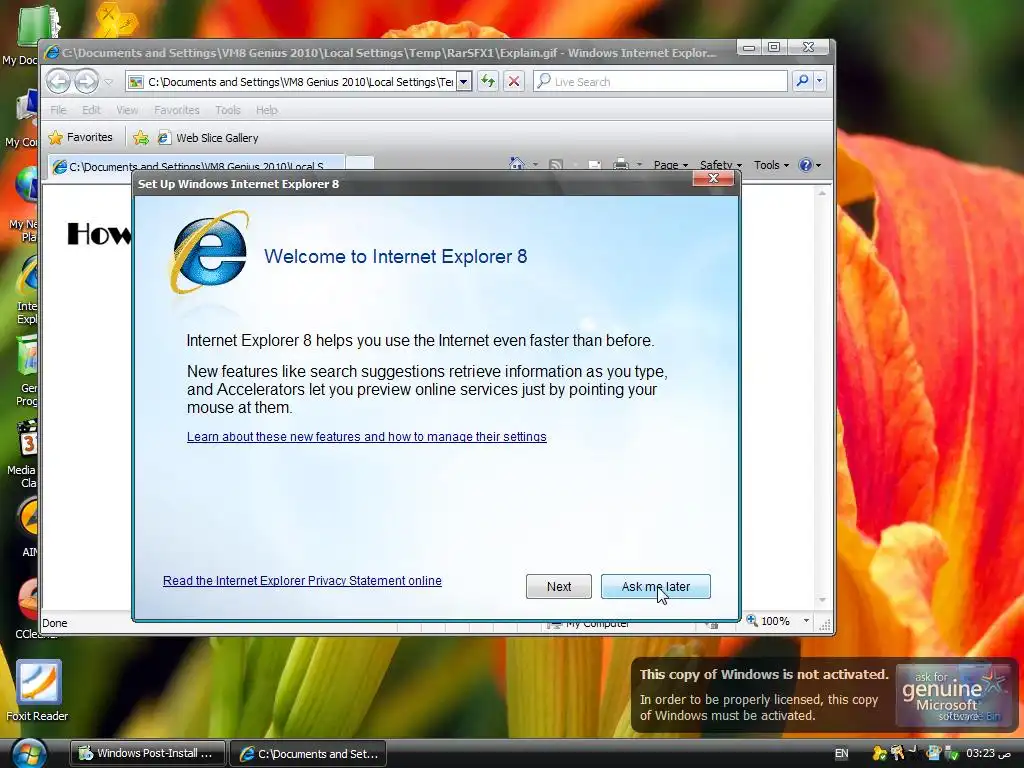This screenshot has height=768, width=1024.
Task: Click the blue Help question mark icon
Action: click(x=806, y=165)
